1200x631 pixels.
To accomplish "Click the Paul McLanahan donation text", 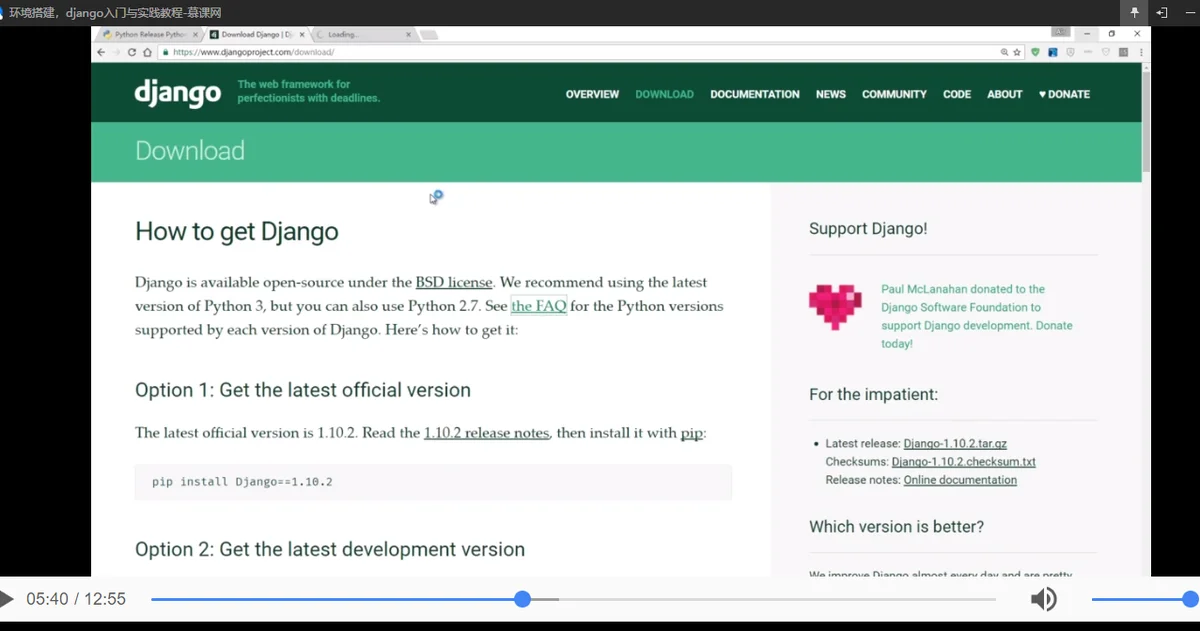I will click(x=977, y=316).
